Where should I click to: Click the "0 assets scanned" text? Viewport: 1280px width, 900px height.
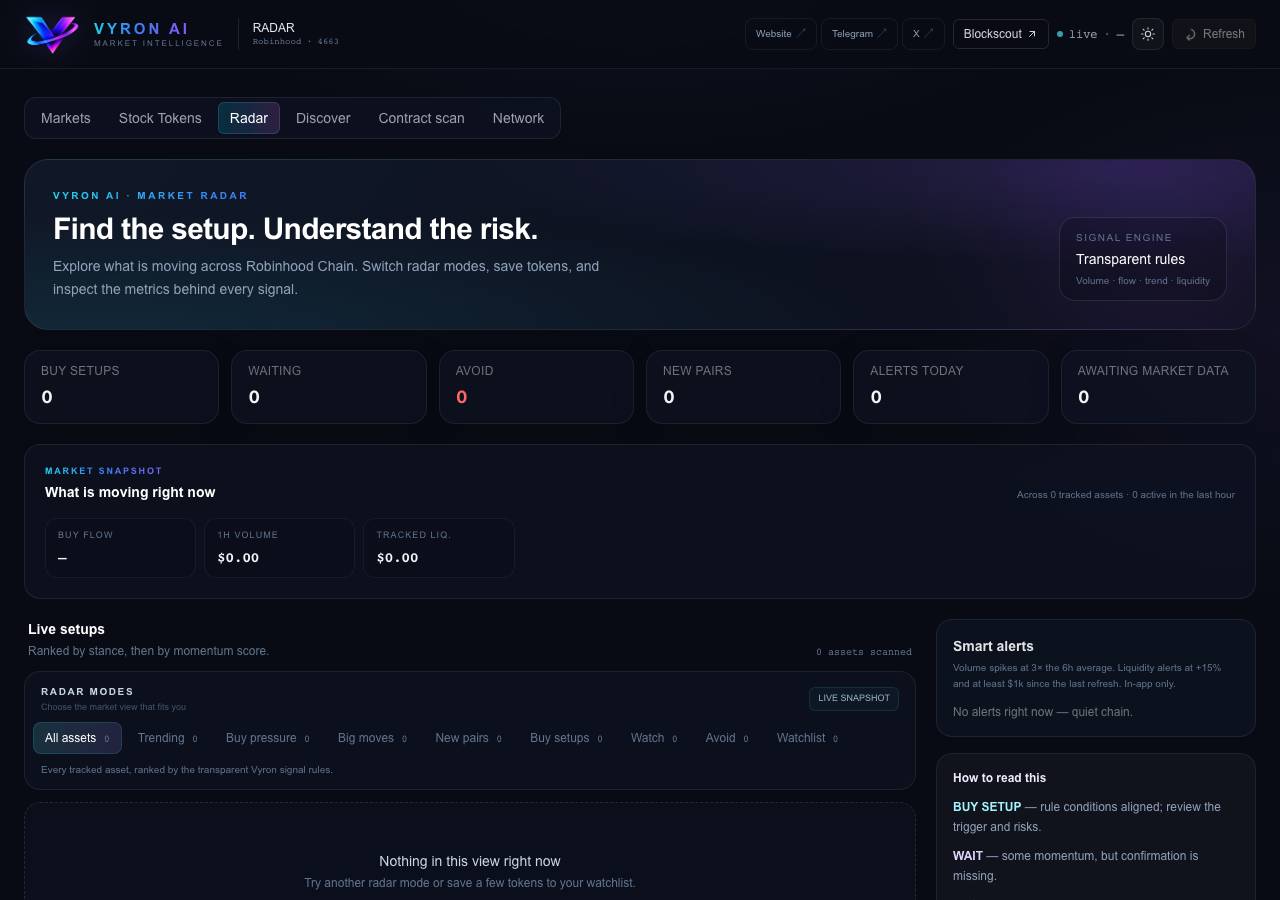[864, 652]
